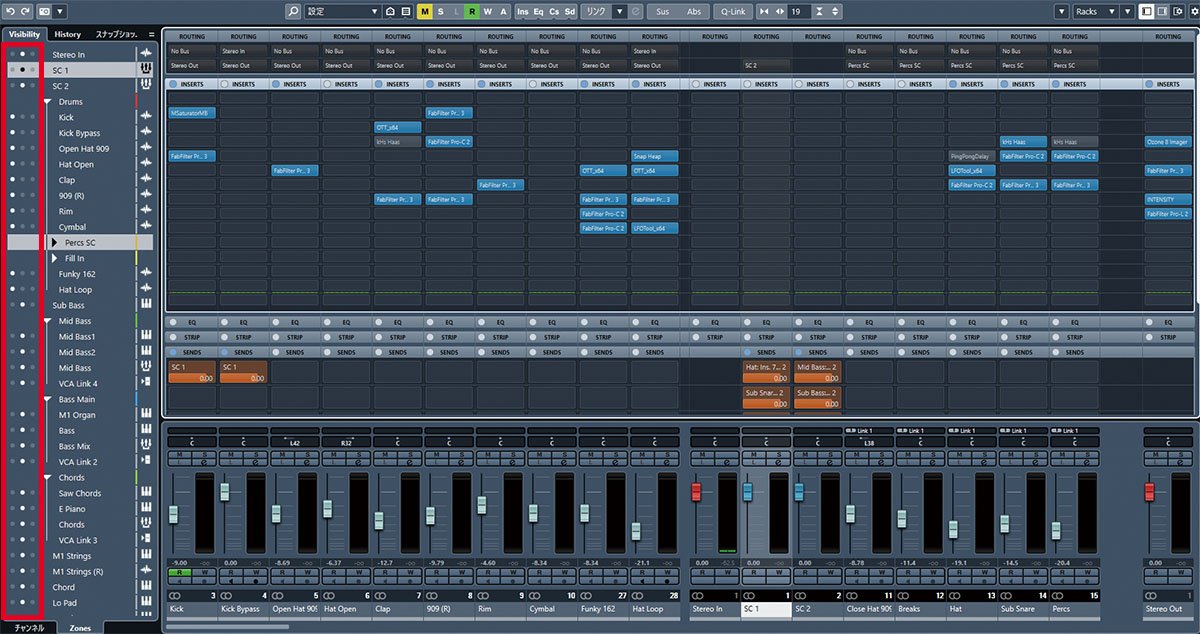Click the Sus button in toolbar
Image resolution: width=1200 pixels, height=634 pixels.
pyautogui.click(x=663, y=11)
